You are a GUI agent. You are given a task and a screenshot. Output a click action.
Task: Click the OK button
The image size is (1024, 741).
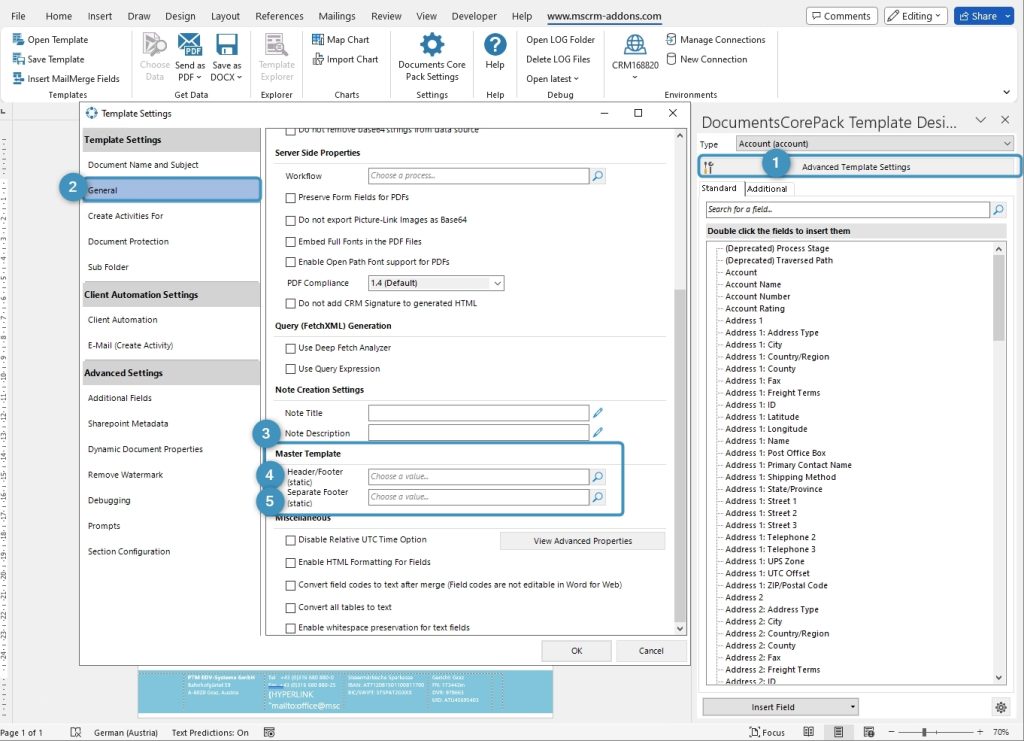(577, 651)
